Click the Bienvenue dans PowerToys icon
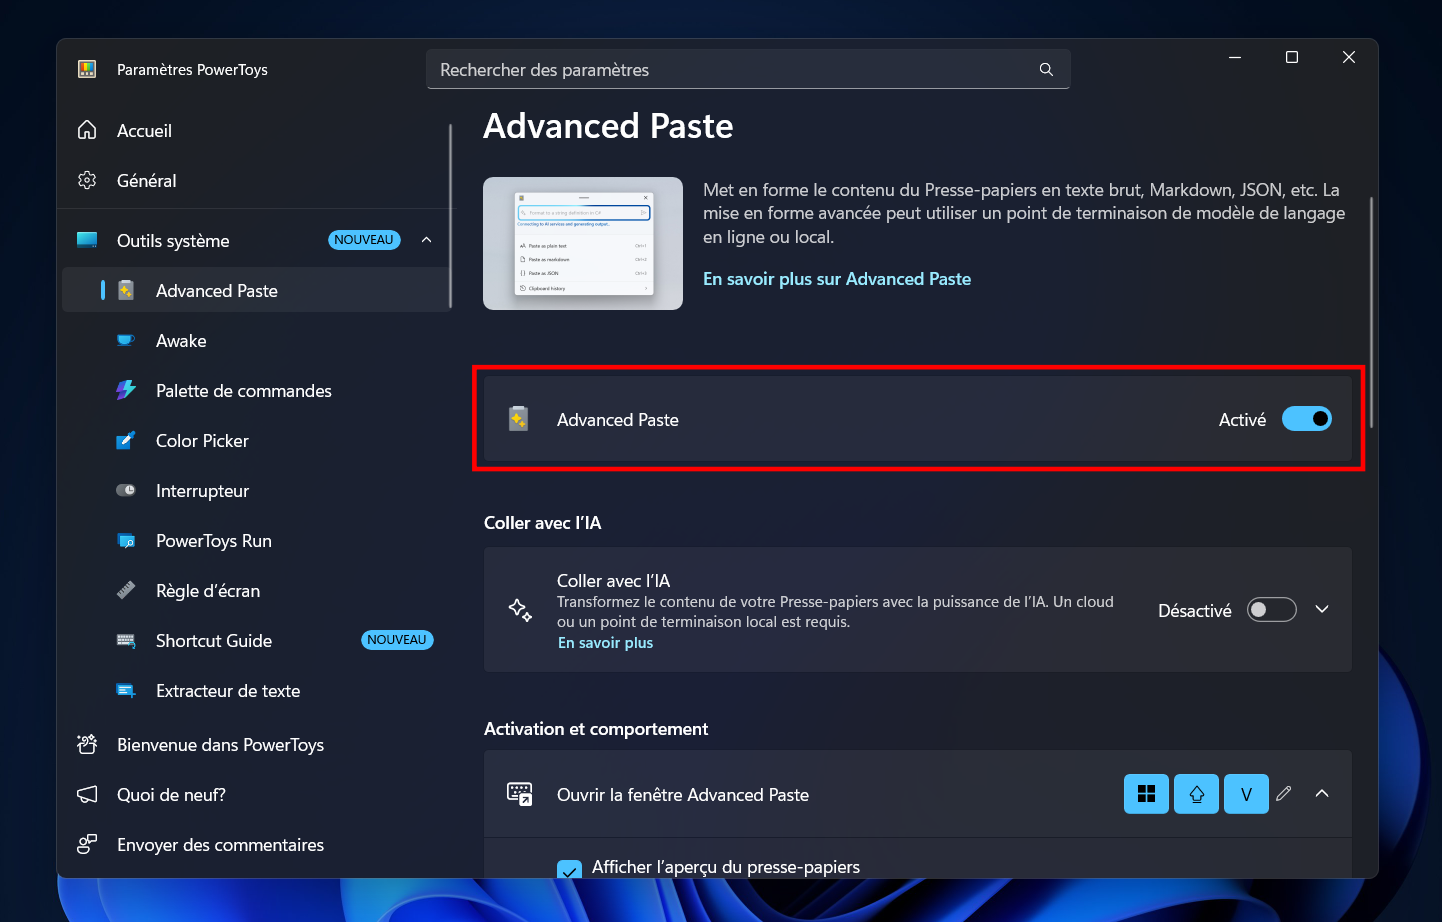The image size is (1442, 922). [x=87, y=744]
